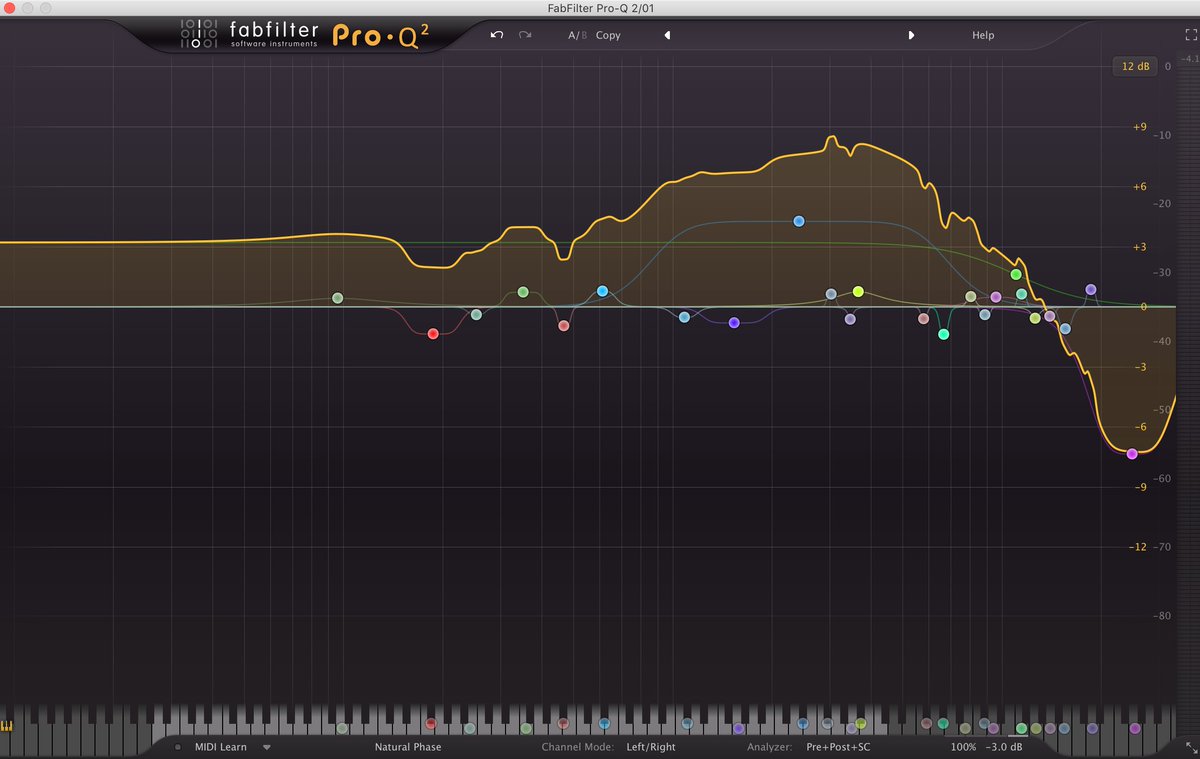Select the lime-yellow band node above zero line
The height and width of the screenshot is (759, 1200).
[x=858, y=291]
